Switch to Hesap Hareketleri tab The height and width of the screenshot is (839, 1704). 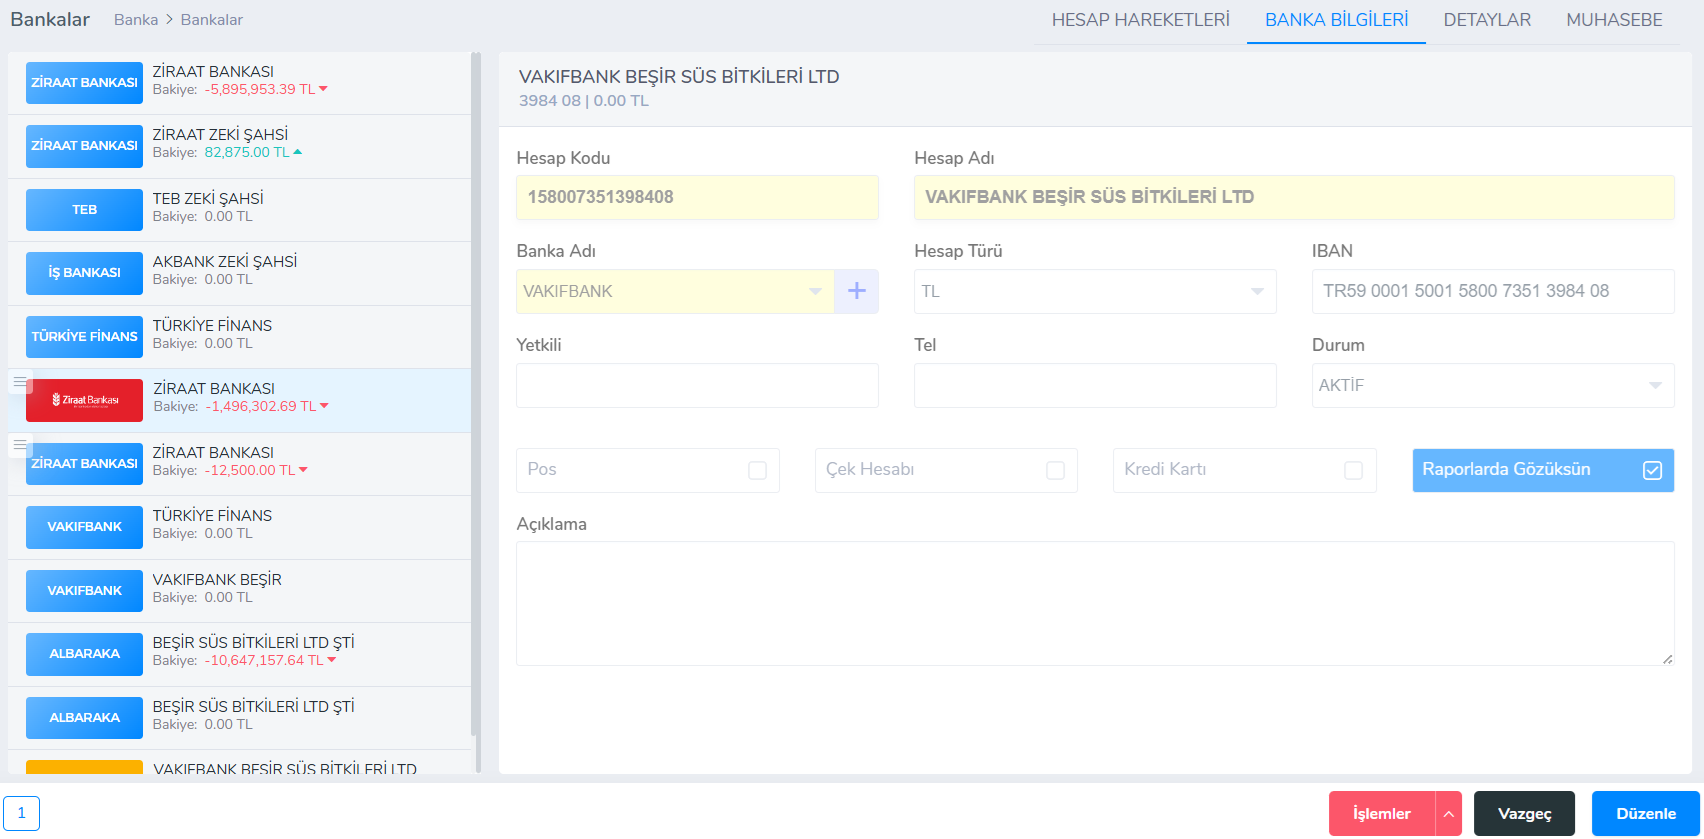coord(1140,20)
